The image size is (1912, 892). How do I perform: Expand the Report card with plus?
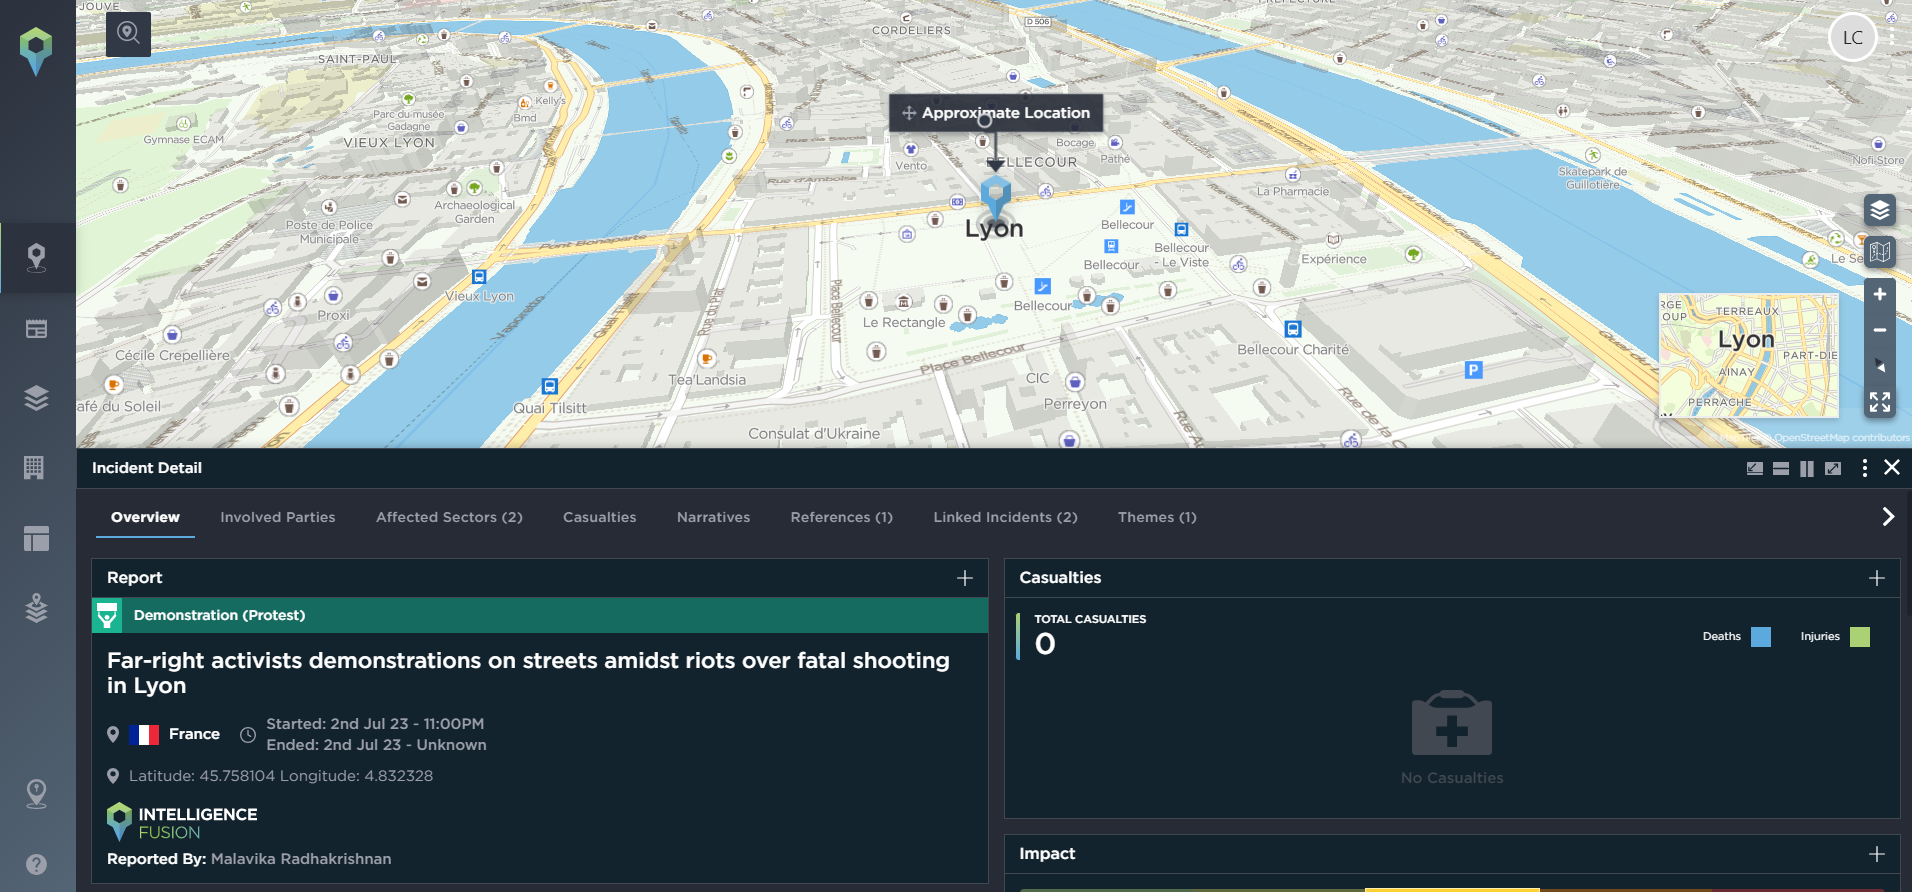pyautogui.click(x=965, y=578)
